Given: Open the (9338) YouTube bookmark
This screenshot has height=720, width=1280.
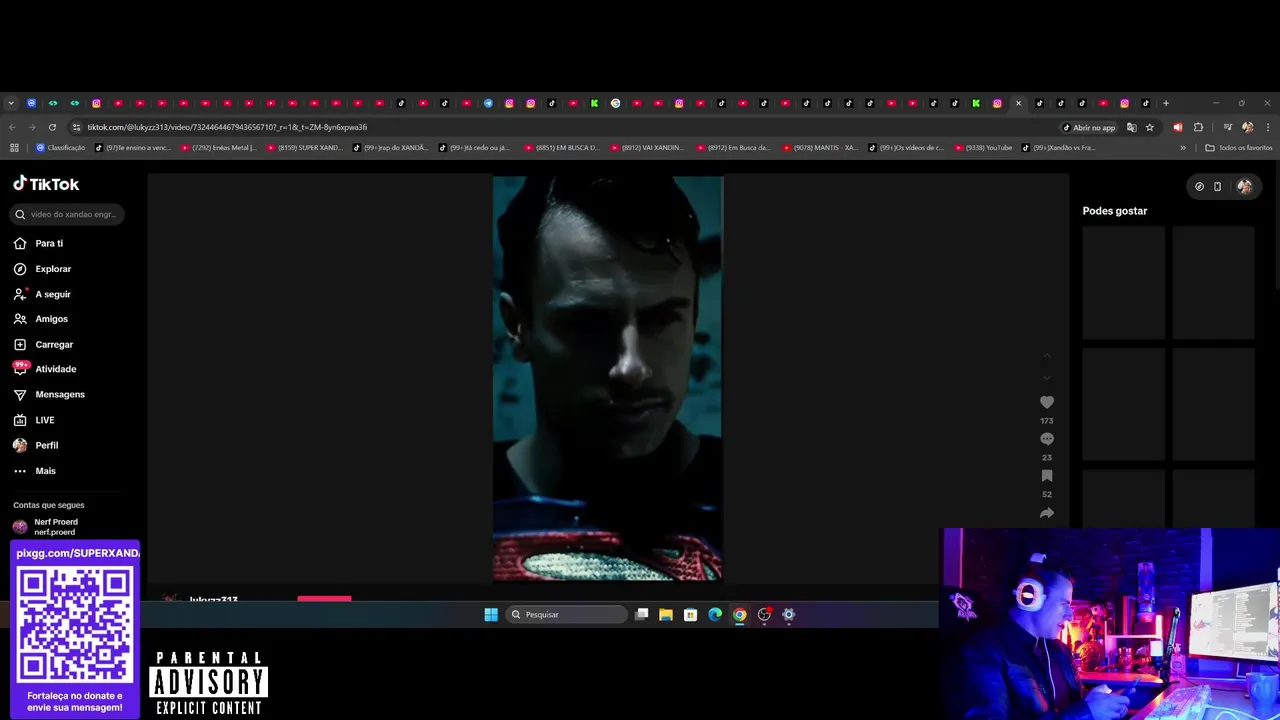Looking at the screenshot, I should click(983, 148).
